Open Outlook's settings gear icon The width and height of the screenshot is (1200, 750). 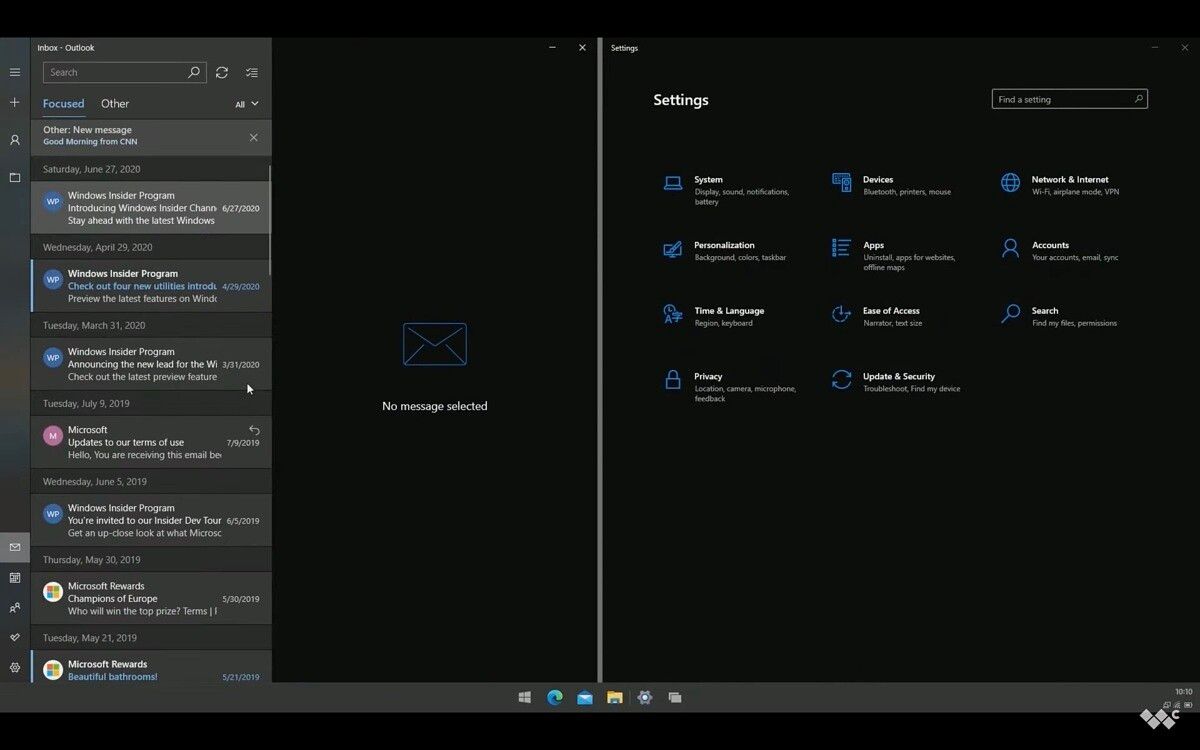14,667
